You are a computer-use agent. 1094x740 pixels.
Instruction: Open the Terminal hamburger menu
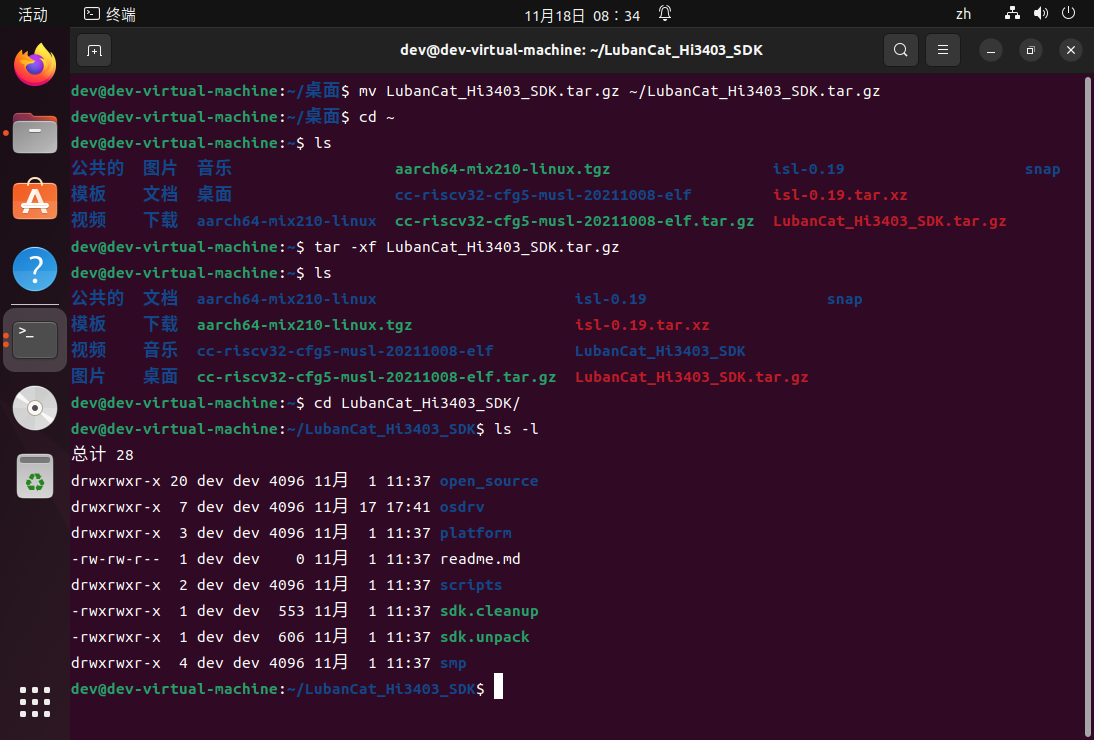click(942, 49)
